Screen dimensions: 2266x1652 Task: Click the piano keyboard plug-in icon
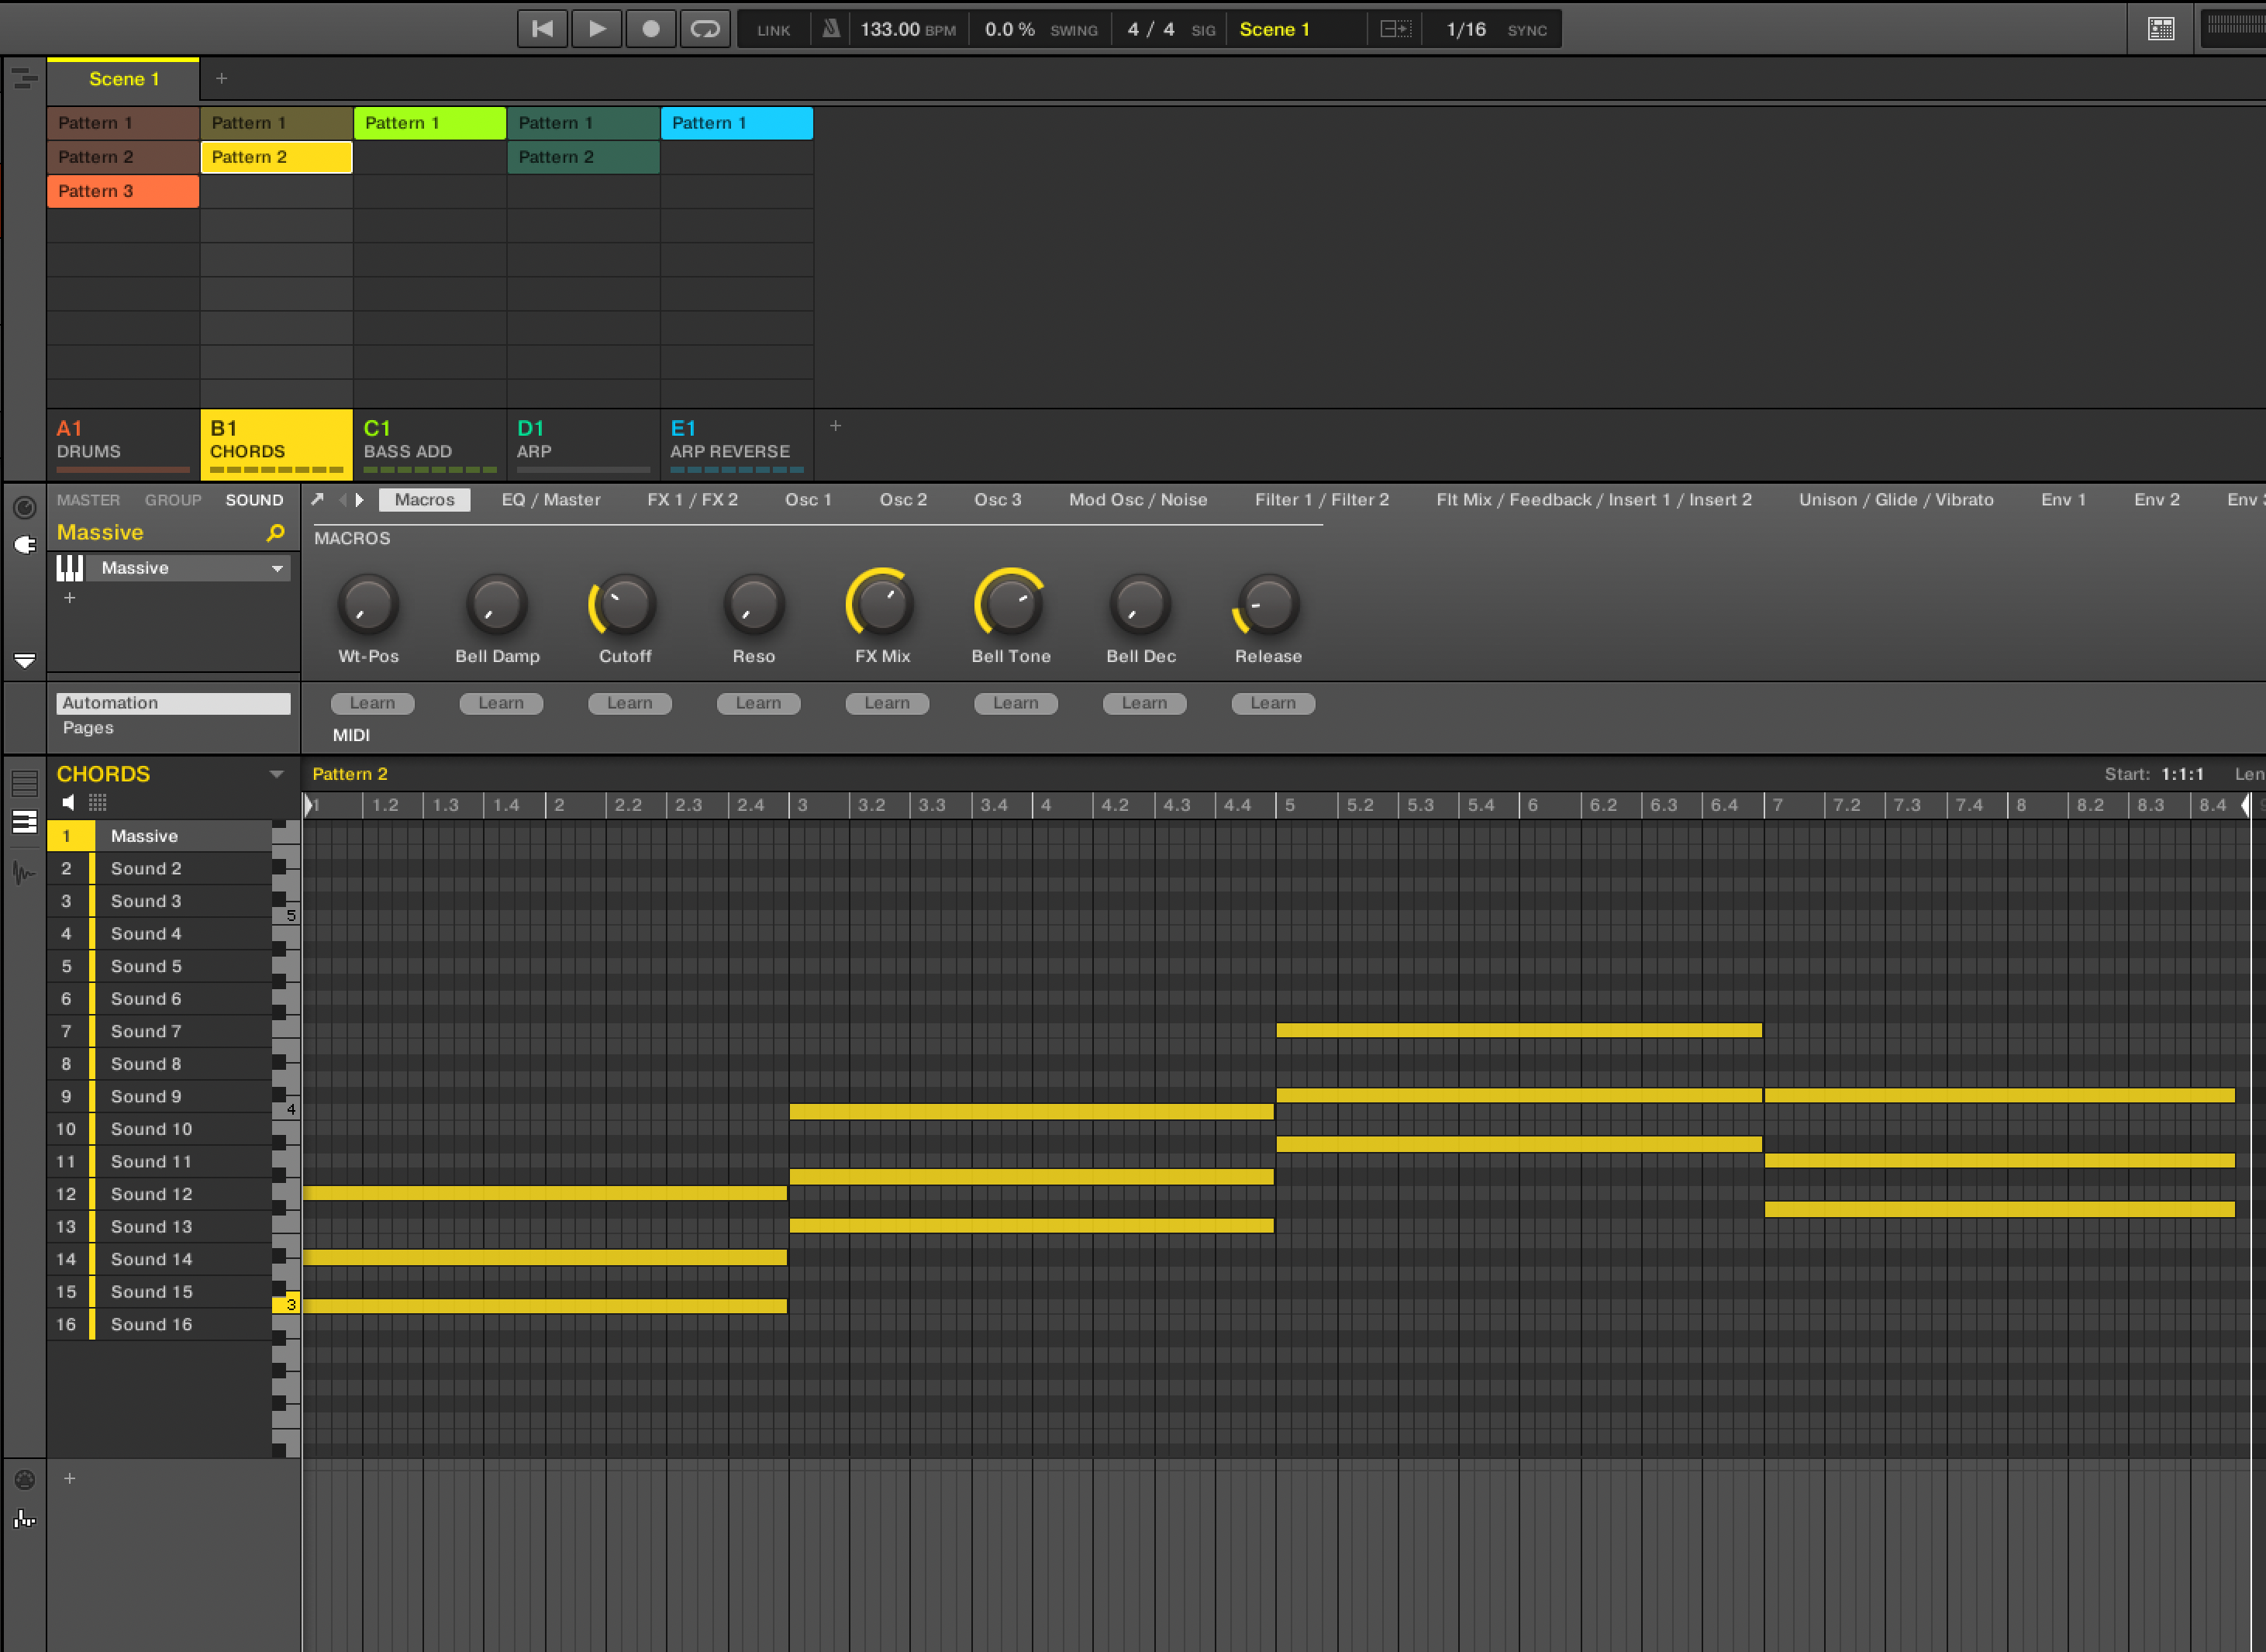coord(70,568)
